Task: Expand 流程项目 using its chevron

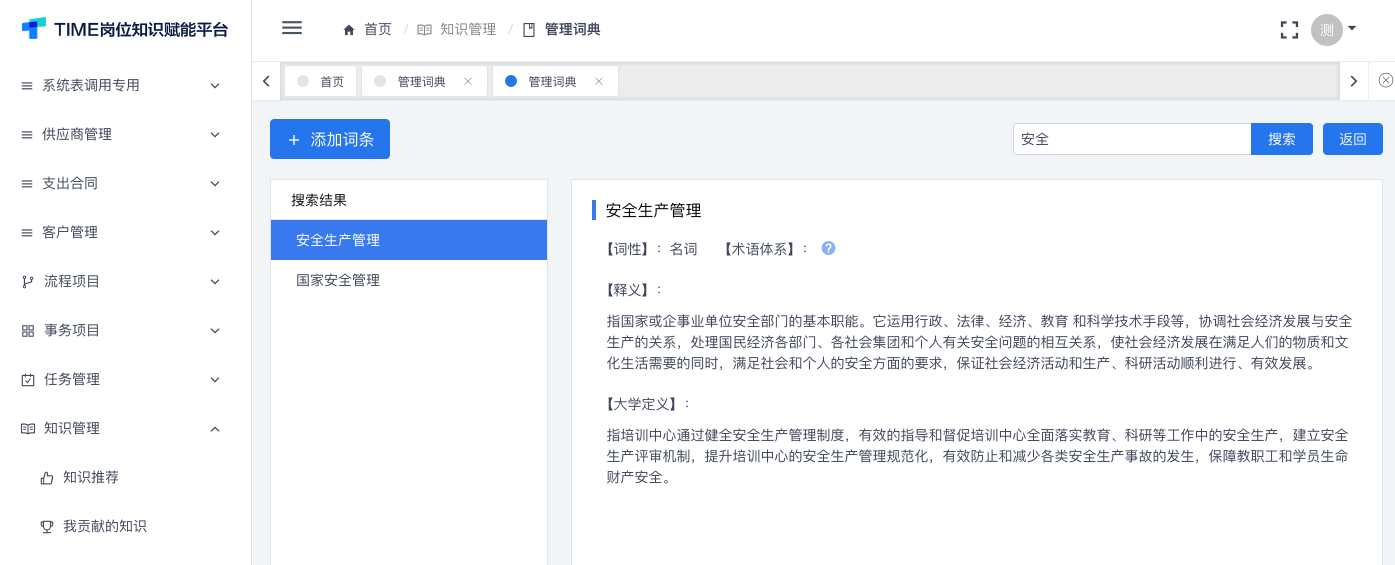Action: pos(215,281)
